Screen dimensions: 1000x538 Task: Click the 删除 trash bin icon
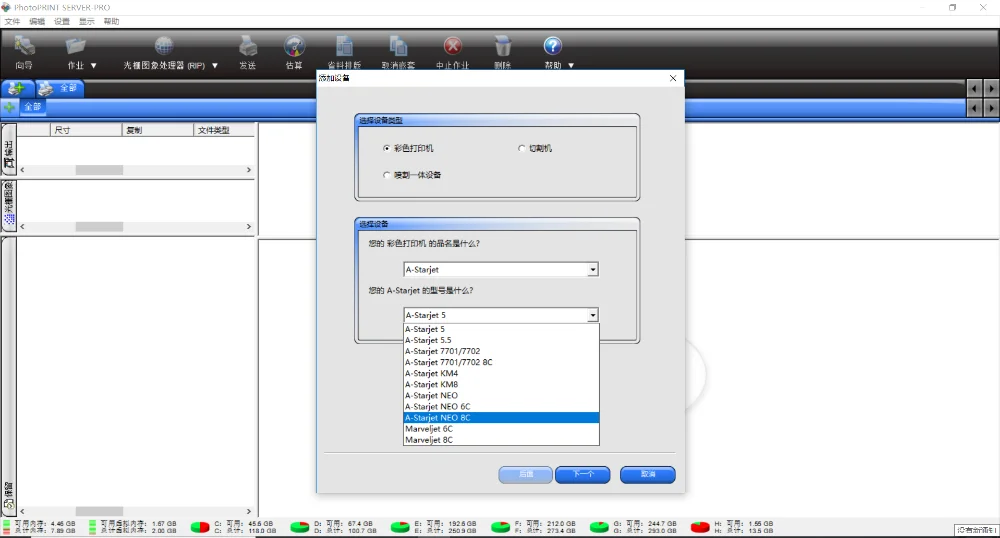[x=503, y=46]
